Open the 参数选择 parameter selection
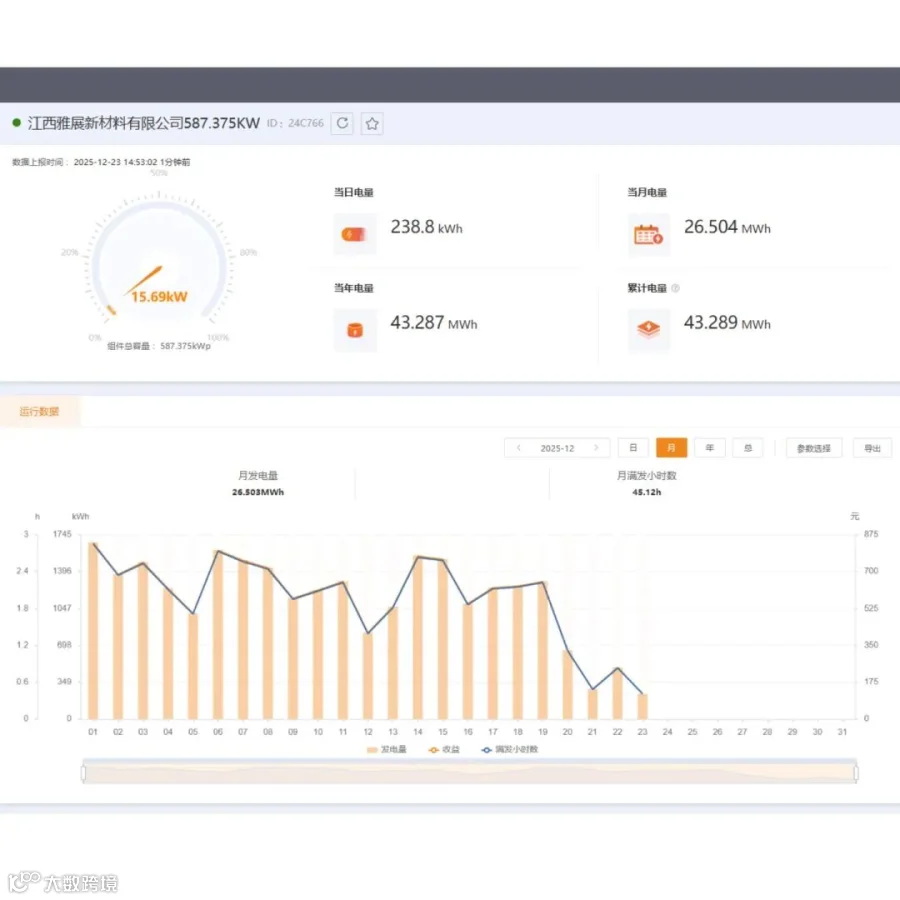 (813, 448)
